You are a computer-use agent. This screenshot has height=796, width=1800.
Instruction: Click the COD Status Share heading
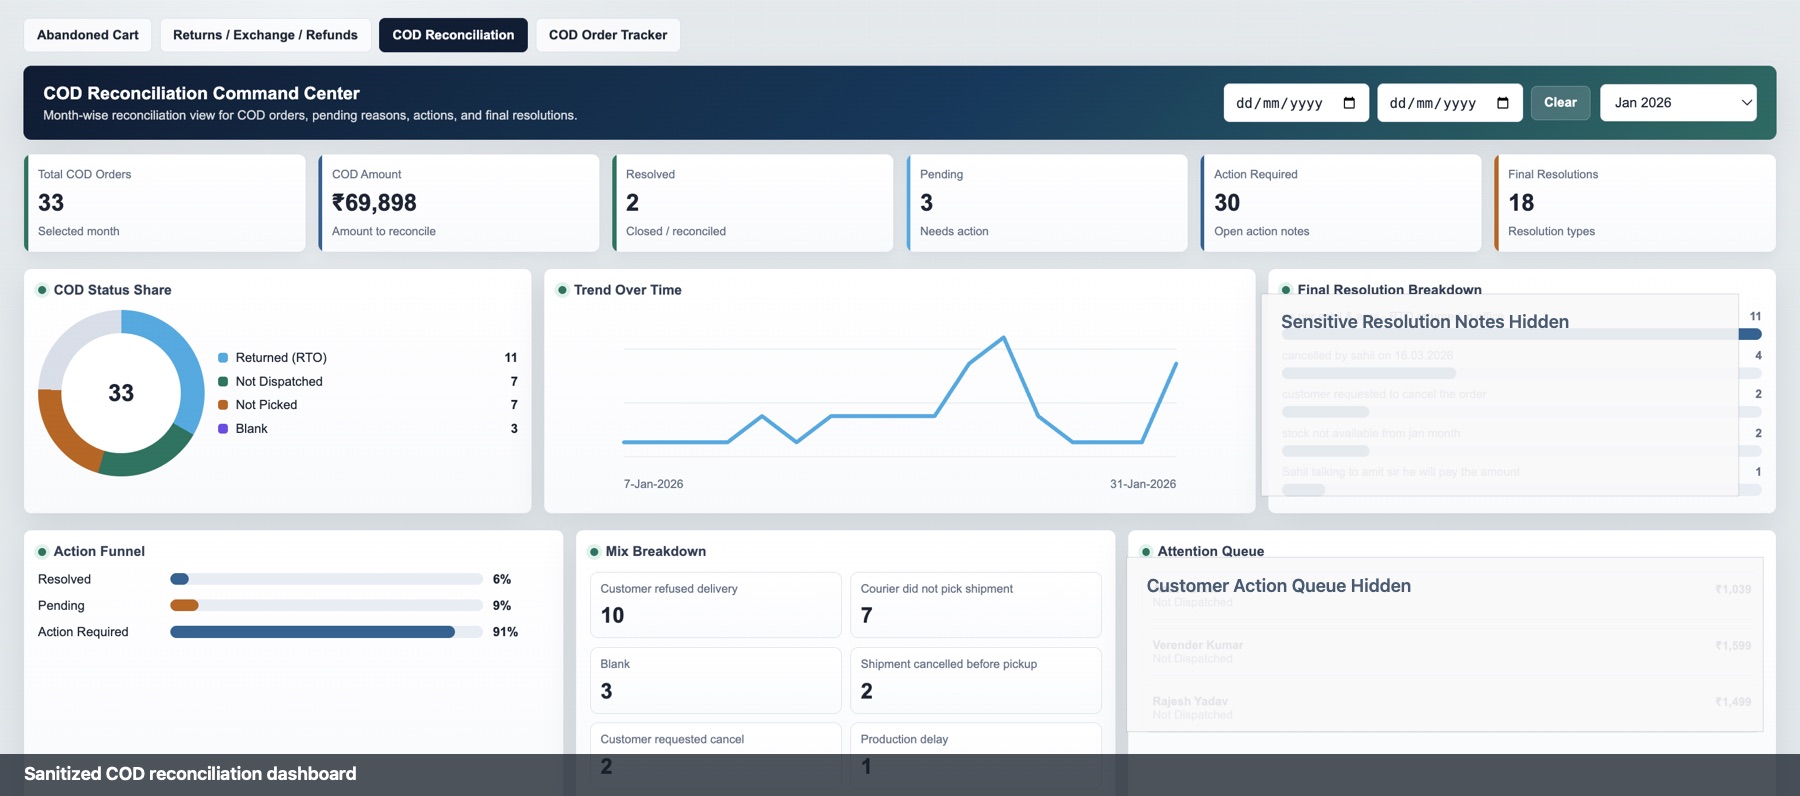pyautogui.click(x=112, y=290)
